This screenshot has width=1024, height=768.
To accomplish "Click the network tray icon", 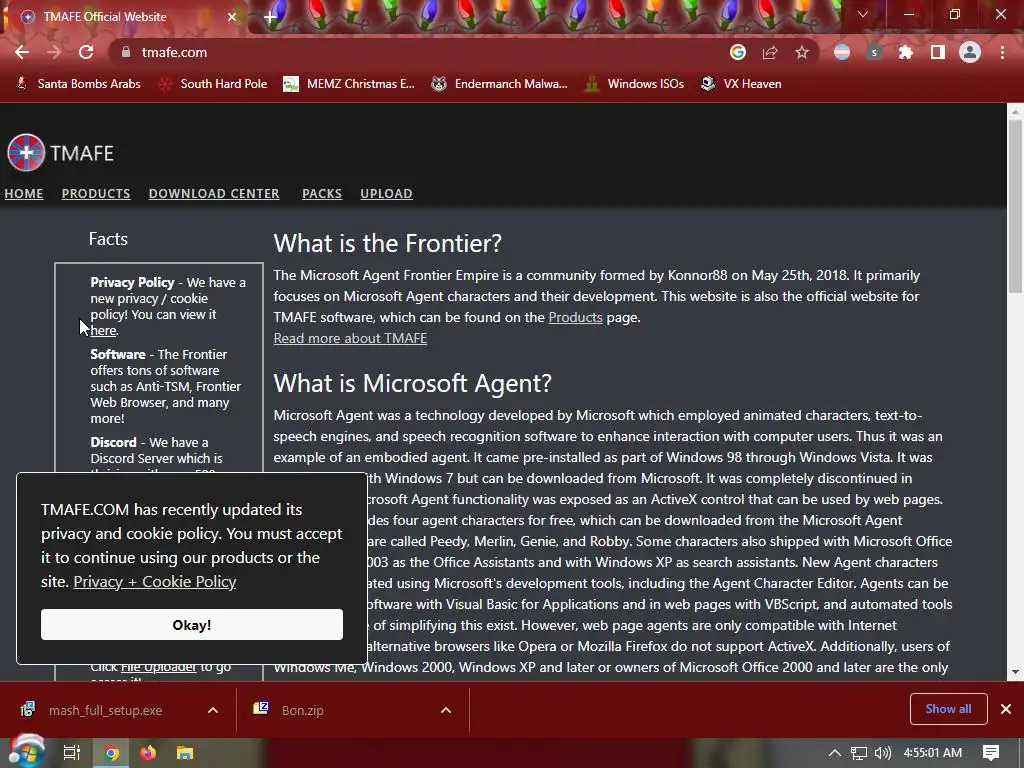I will pos(859,753).
